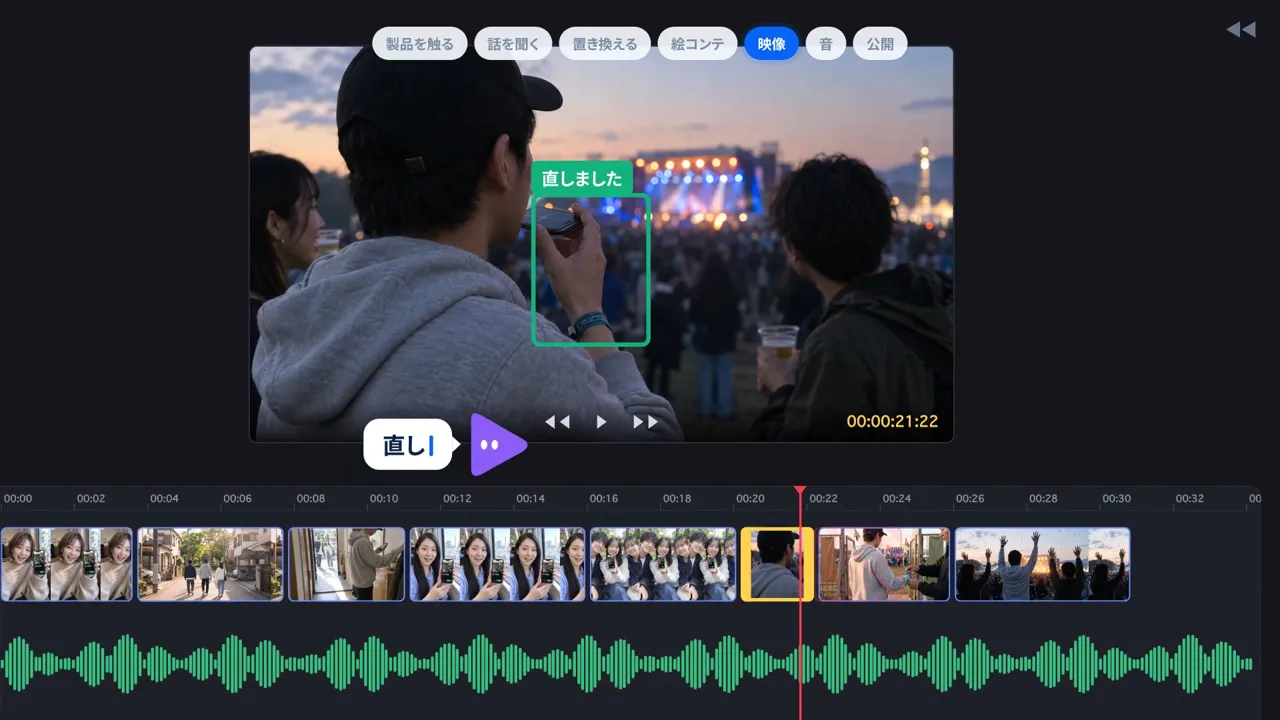Screen dimensions: 1280x720
Task: Select the group of friends clip
Action: click(663, 564)
